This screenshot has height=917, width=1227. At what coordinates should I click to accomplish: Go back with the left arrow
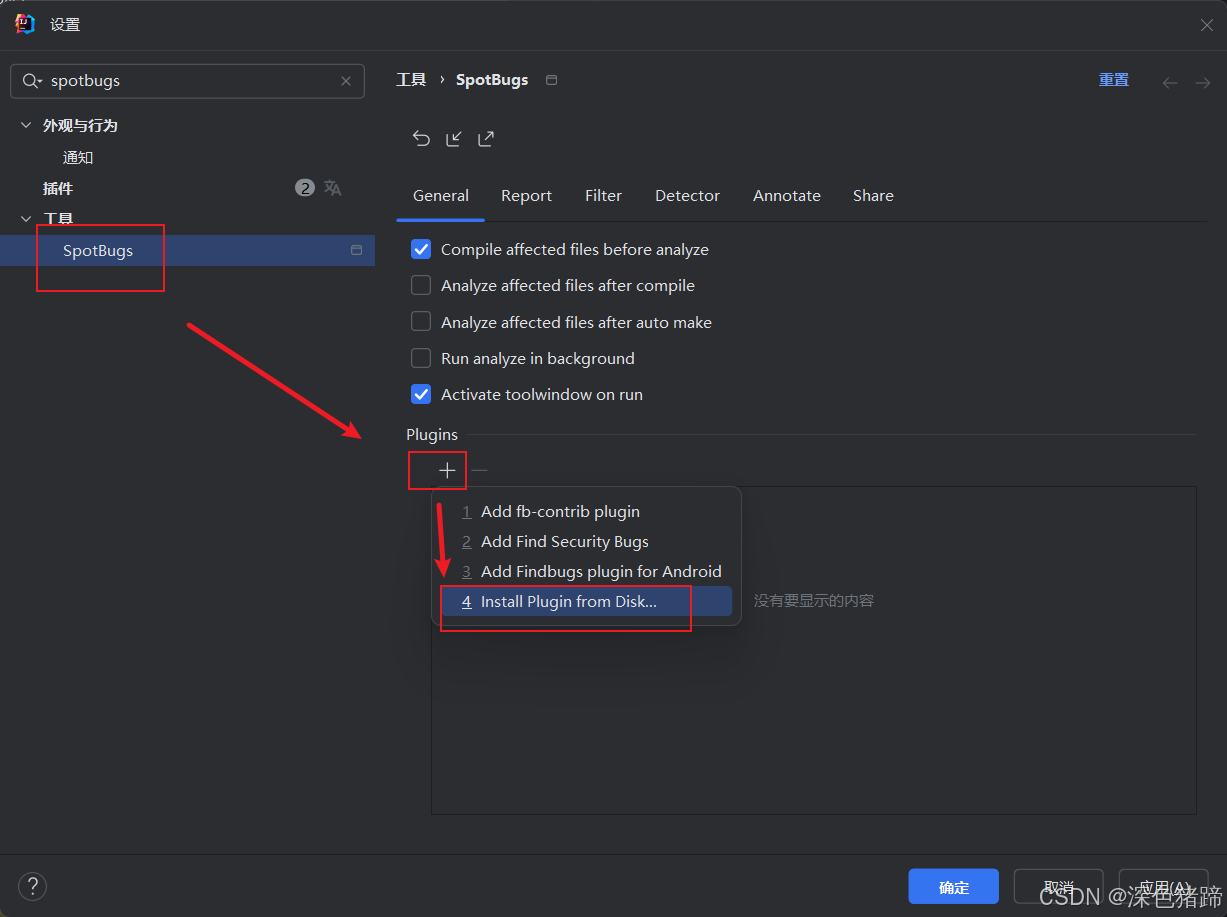(1170, 82)
